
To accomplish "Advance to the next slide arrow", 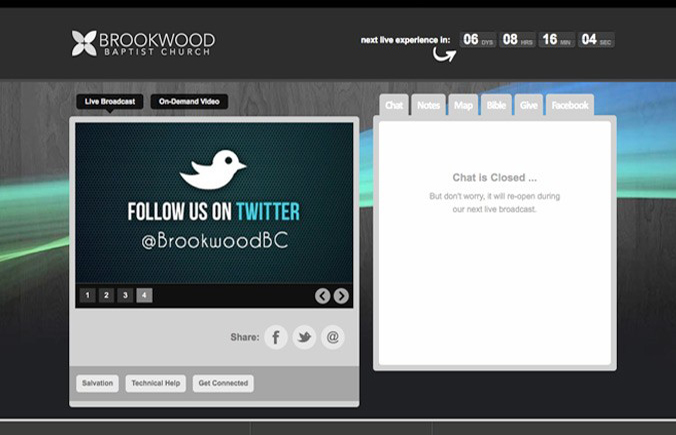I will (x=341, y=296).
